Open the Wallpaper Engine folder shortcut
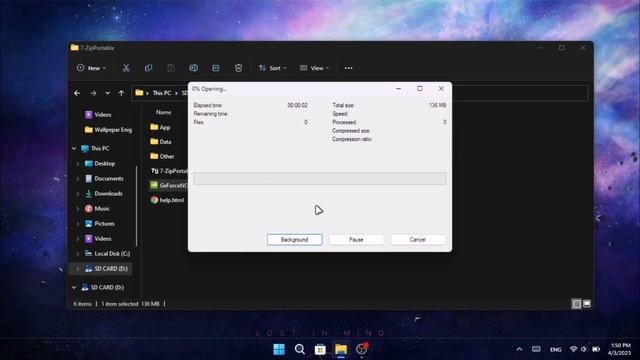This screenshot has width=640, height=360. [x=108, y=130]
